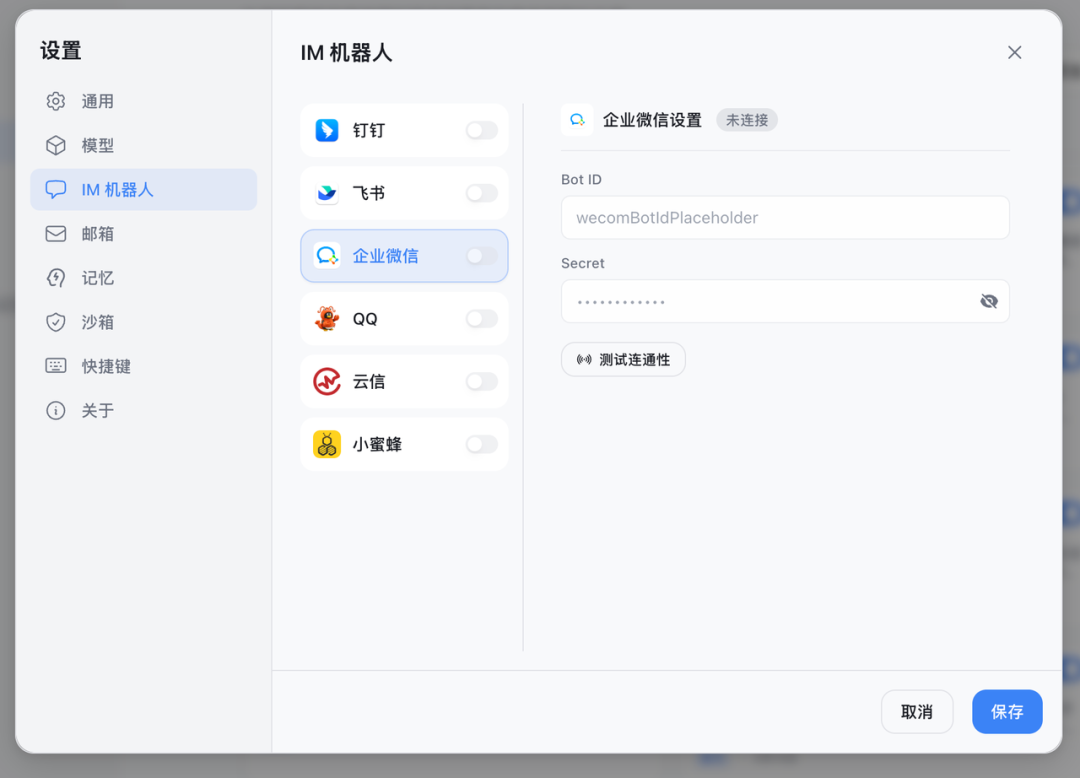
Task: Click the 企业微信设置 heading text
Action: coord(652,120)
